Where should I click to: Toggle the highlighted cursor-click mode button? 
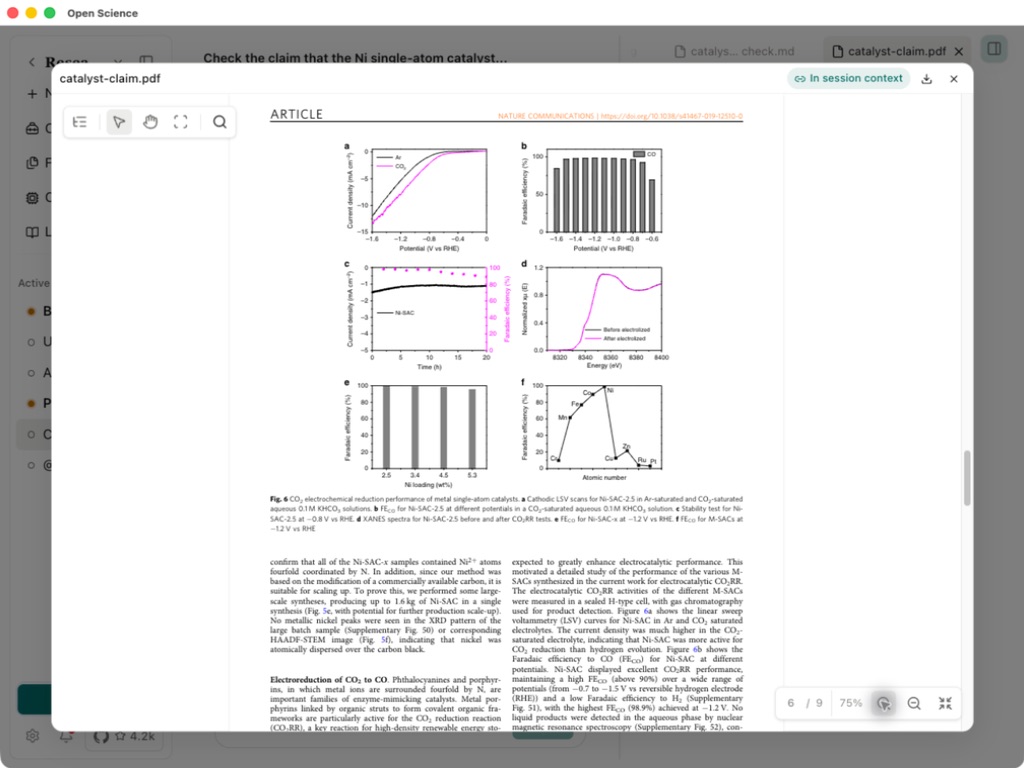[884, 703]
